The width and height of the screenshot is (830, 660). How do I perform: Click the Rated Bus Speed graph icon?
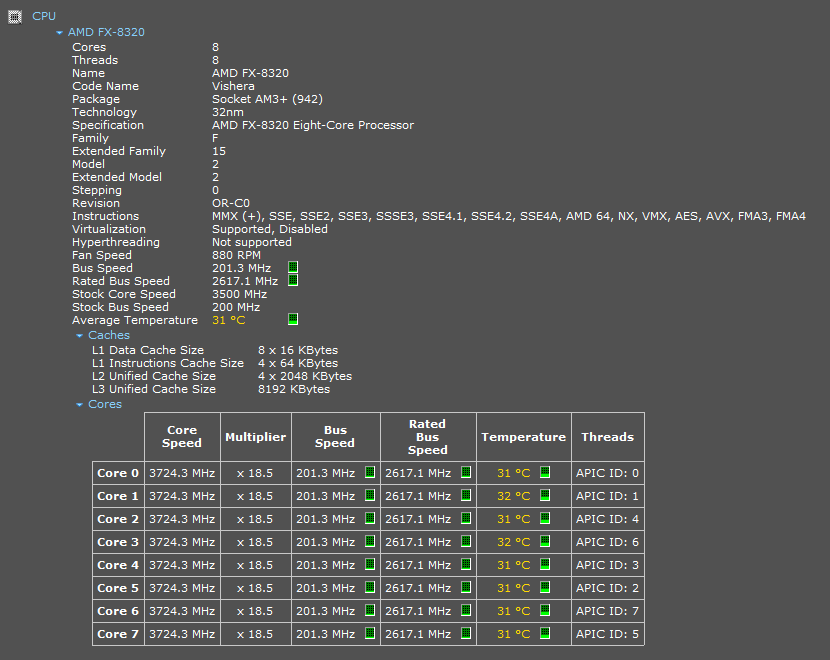tap(293, 281)
